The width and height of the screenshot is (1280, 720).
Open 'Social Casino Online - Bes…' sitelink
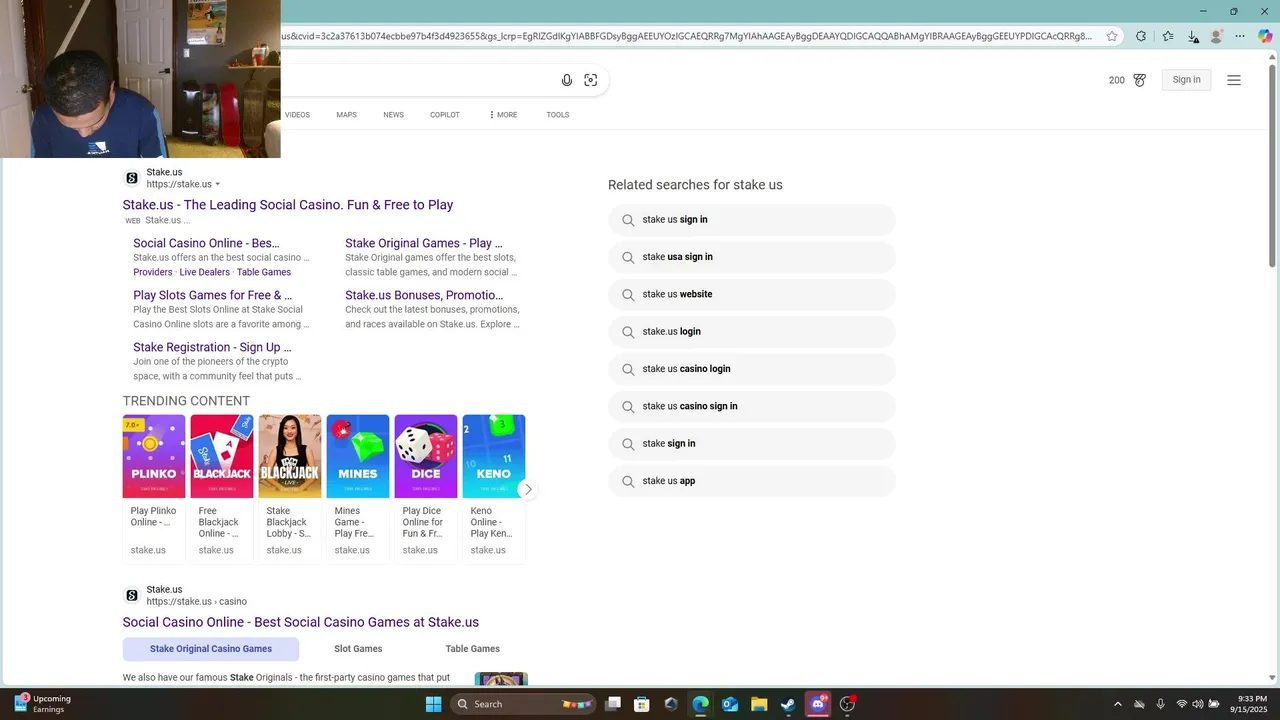pyautogui.click(x=206, y=243)
